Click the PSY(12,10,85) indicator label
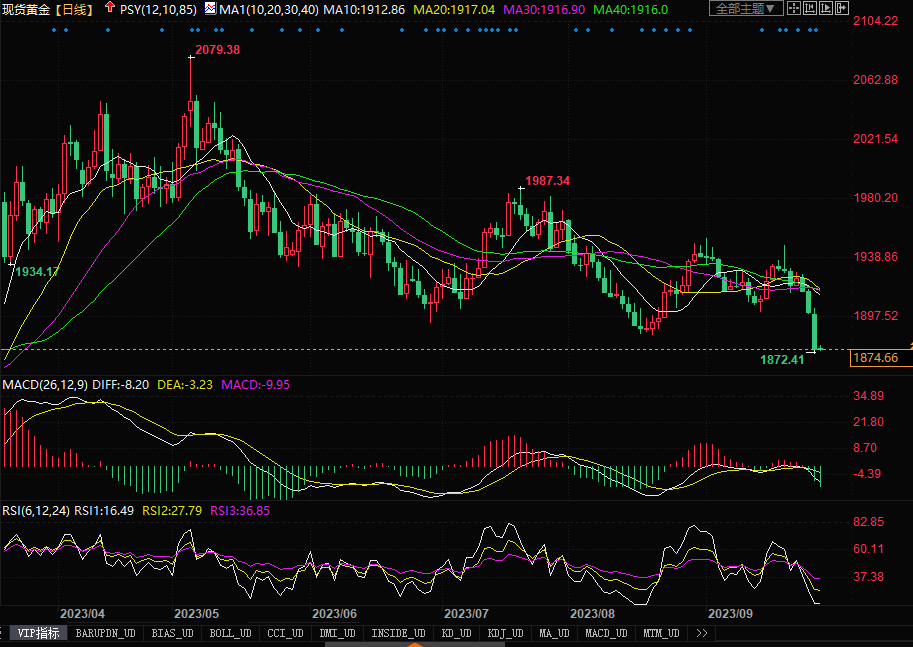 (155, 9)
